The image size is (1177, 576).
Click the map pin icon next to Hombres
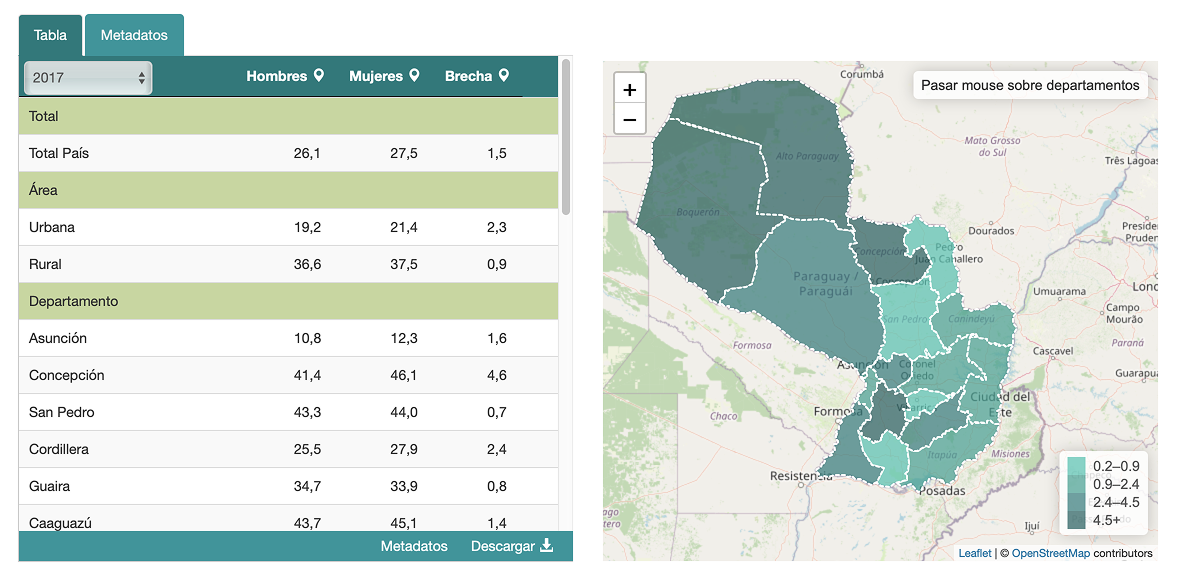pyautogui.click(x=319, y=76)
